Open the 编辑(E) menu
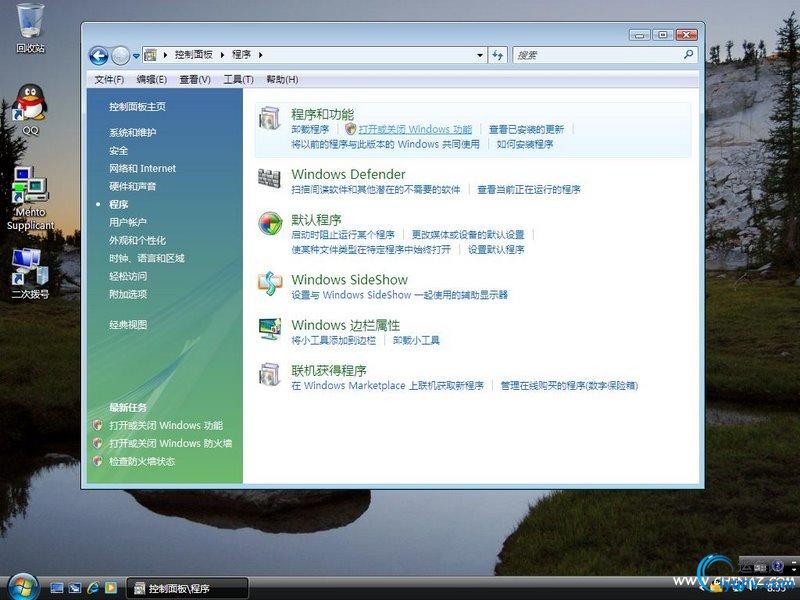This screenshot has height=600, width=800. point(152,80)
